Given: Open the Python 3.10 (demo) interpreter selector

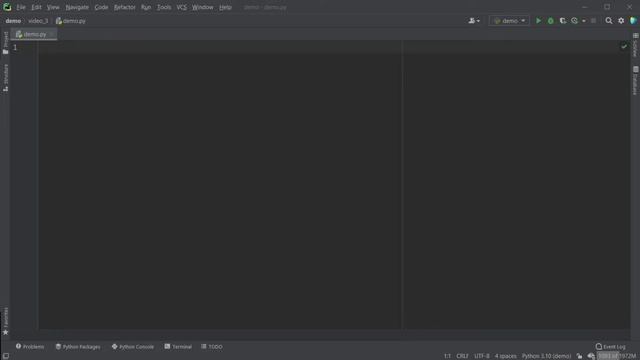Looking at the screenshot, I should (x=546, y=356).
